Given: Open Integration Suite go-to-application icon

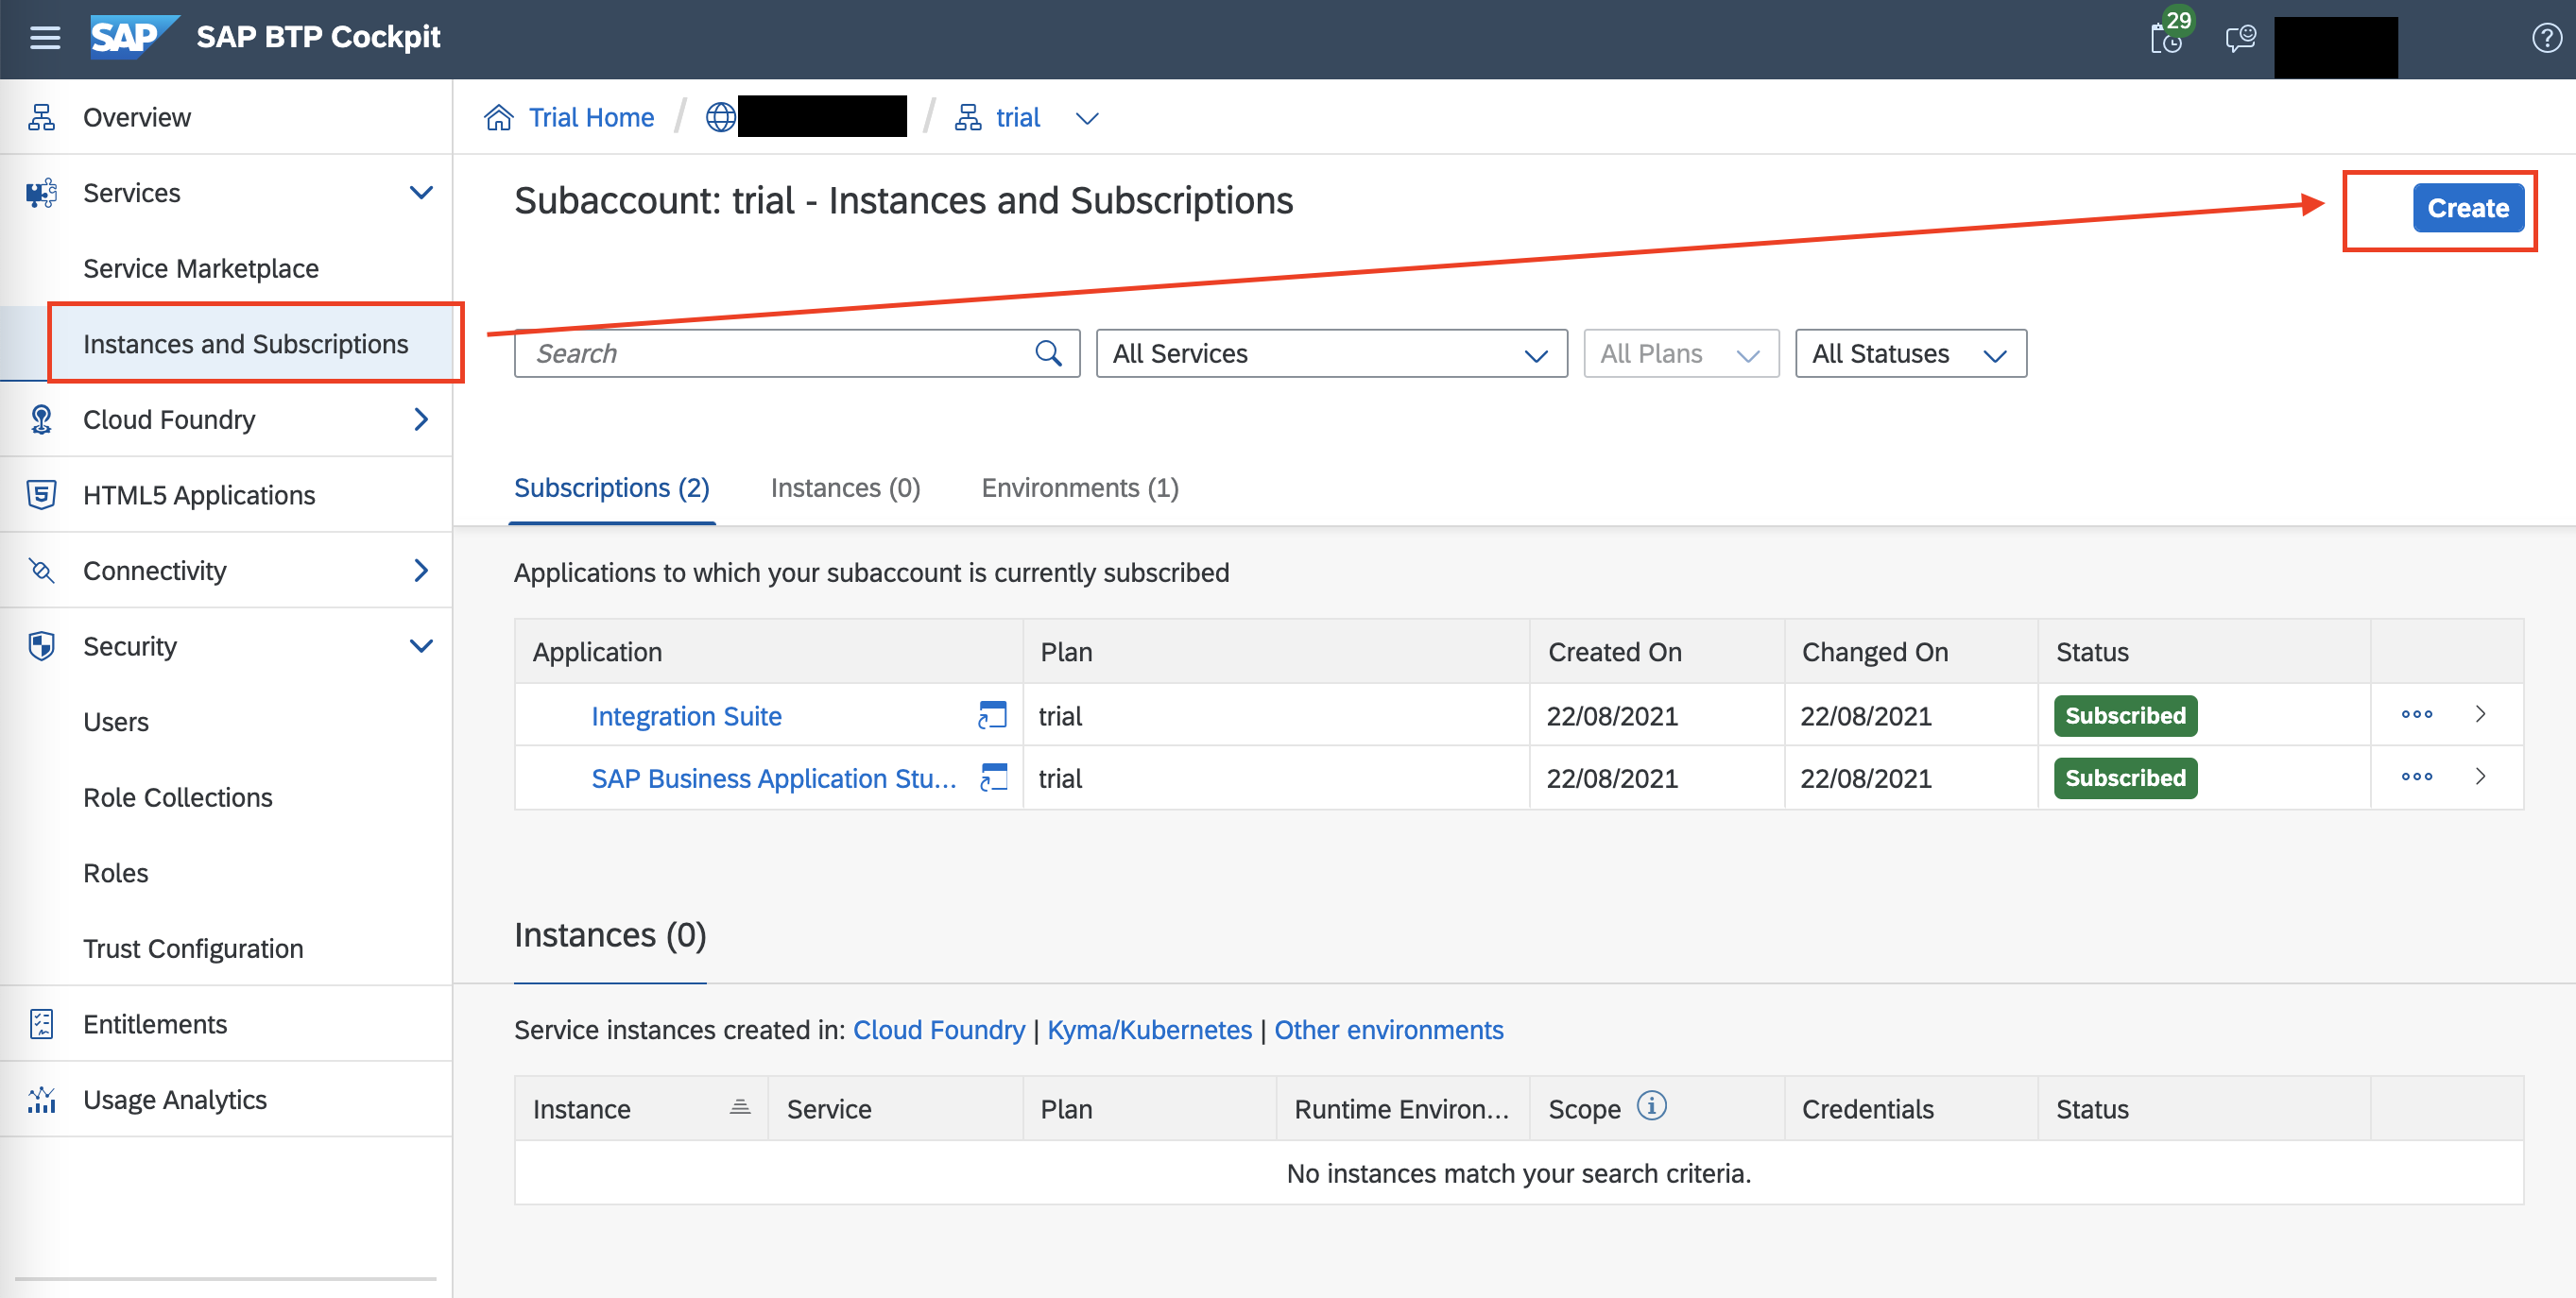Looking at the screenshot, I should click(x=992, y=715).
